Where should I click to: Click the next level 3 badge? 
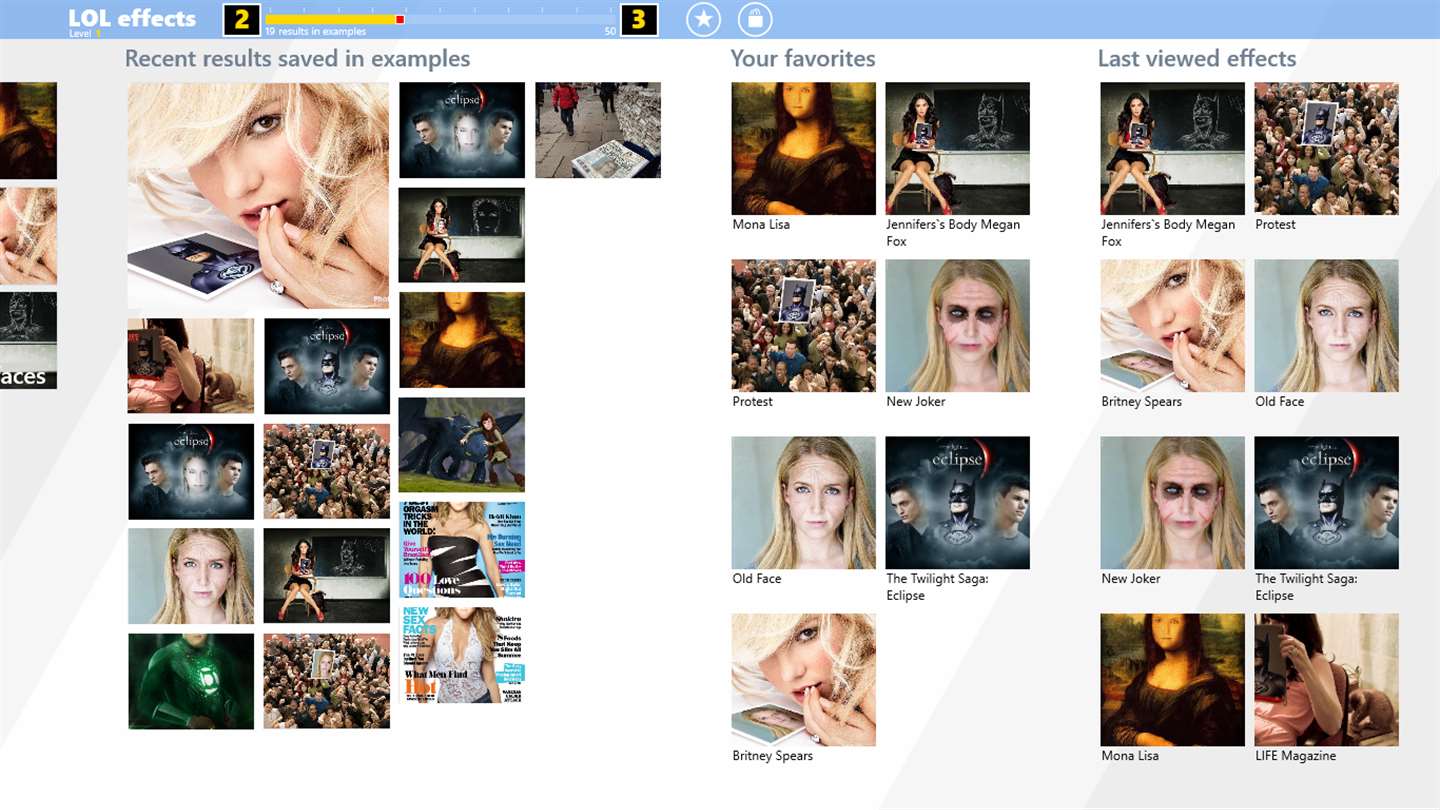(x=639, y=19)
